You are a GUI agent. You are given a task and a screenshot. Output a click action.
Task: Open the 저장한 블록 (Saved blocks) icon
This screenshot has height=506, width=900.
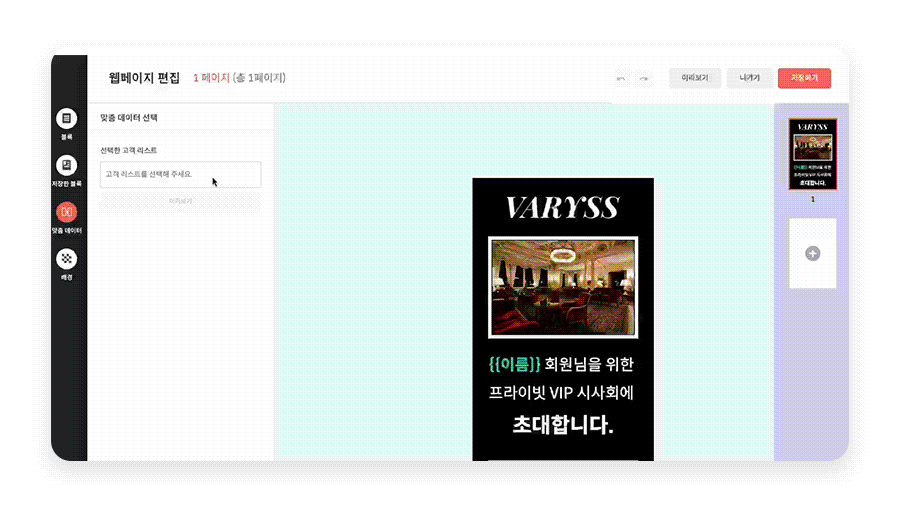coord(67,165)
